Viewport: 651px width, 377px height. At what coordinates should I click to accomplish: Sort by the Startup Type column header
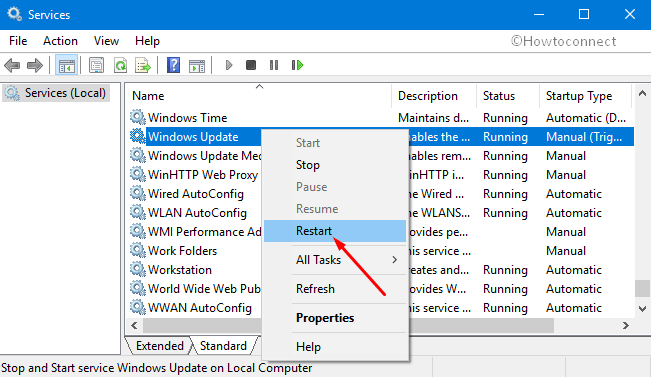pyautogui.click(x=586, y=96)
